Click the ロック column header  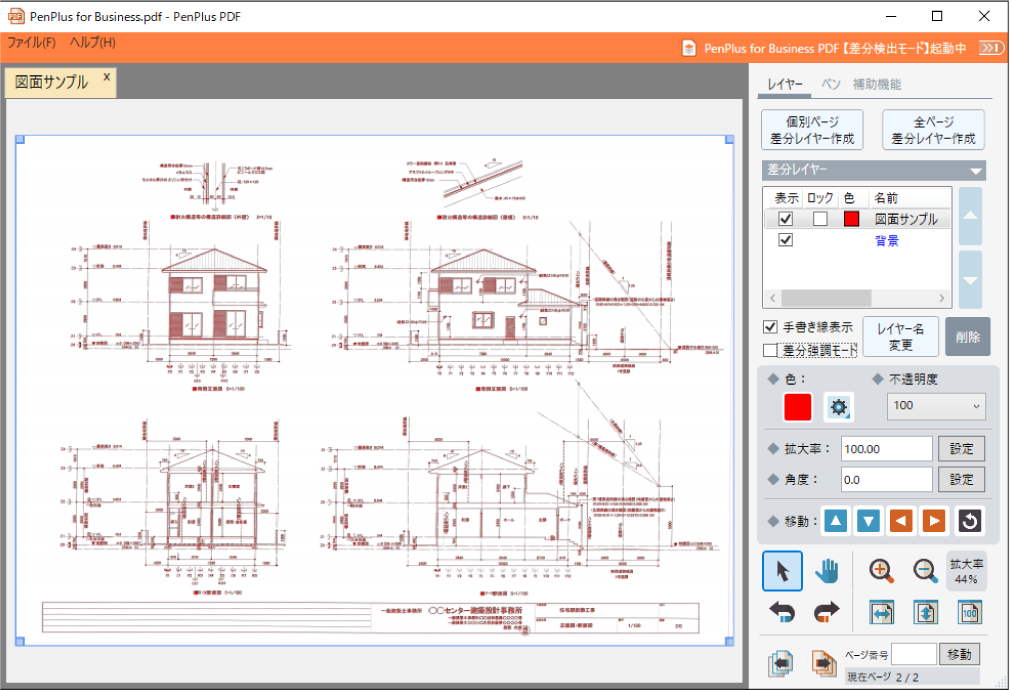[x=820, y=198]
